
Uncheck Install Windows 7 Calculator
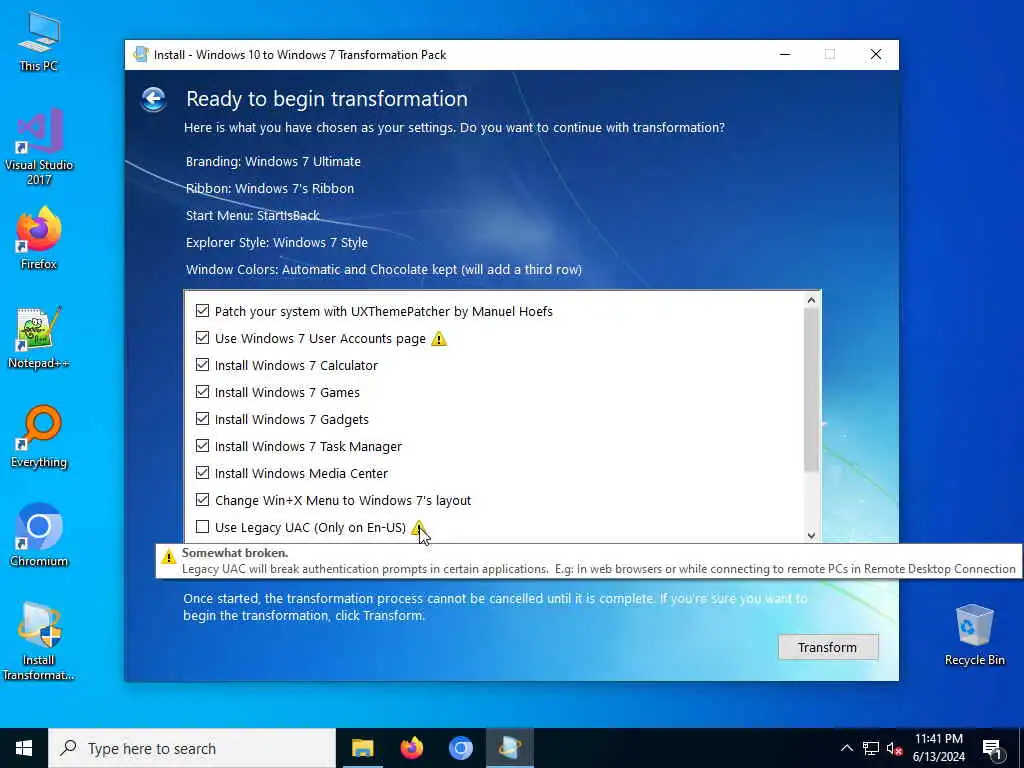coord(202,365)
